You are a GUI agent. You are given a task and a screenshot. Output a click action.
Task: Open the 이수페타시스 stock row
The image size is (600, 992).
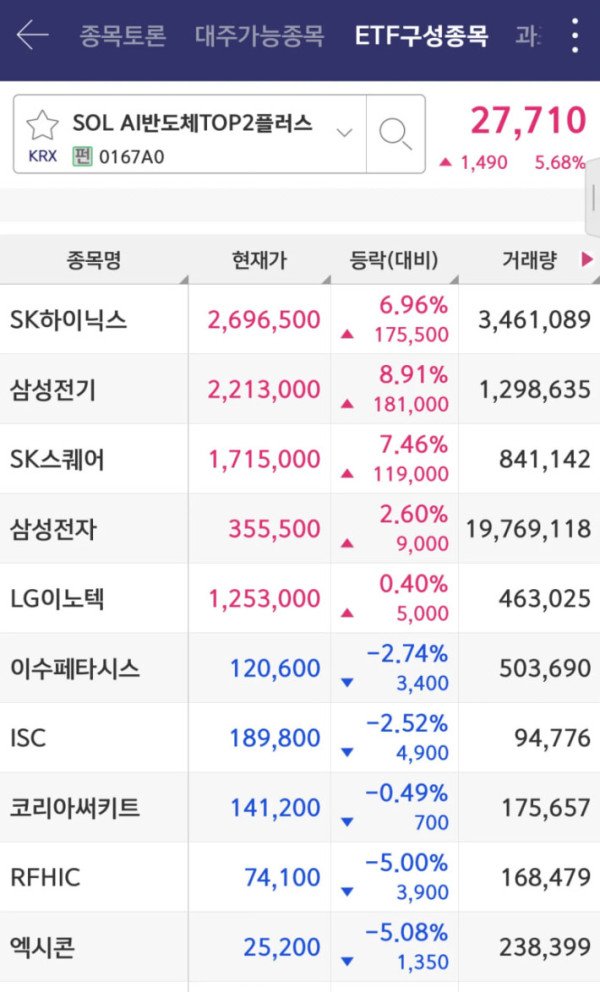300,668
